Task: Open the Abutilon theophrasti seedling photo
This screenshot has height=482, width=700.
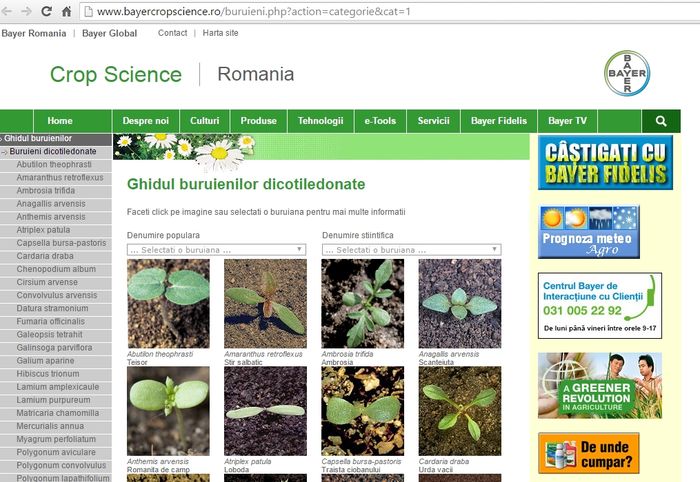Action: click(x=168, y=303)
